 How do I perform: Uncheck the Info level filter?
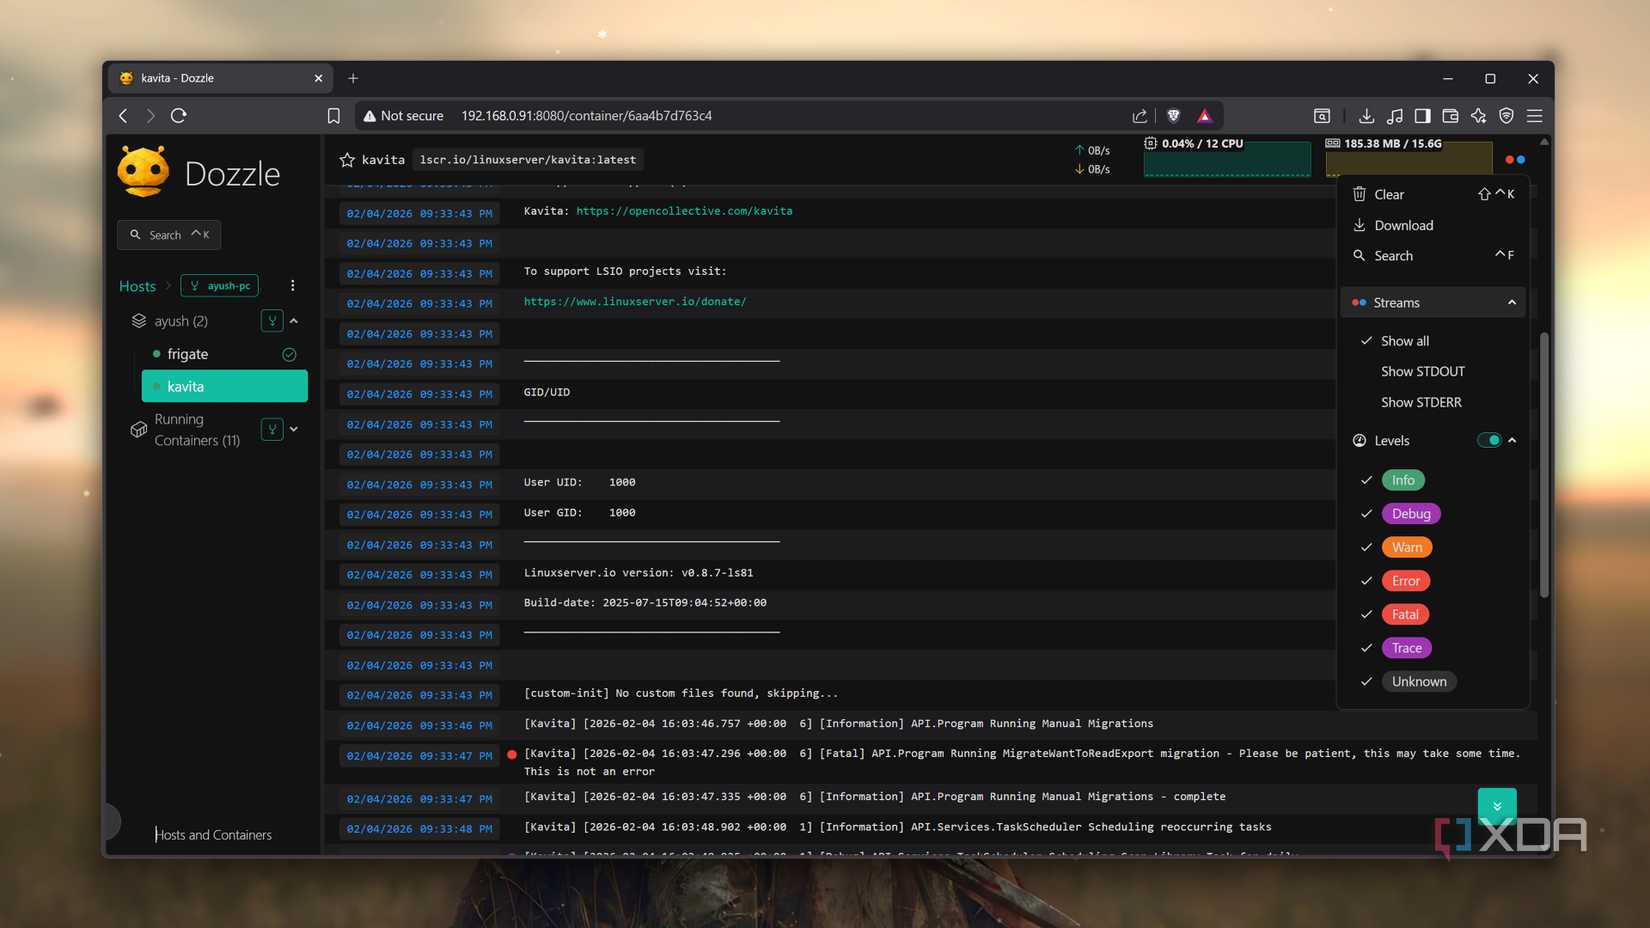pos(1403,480)
